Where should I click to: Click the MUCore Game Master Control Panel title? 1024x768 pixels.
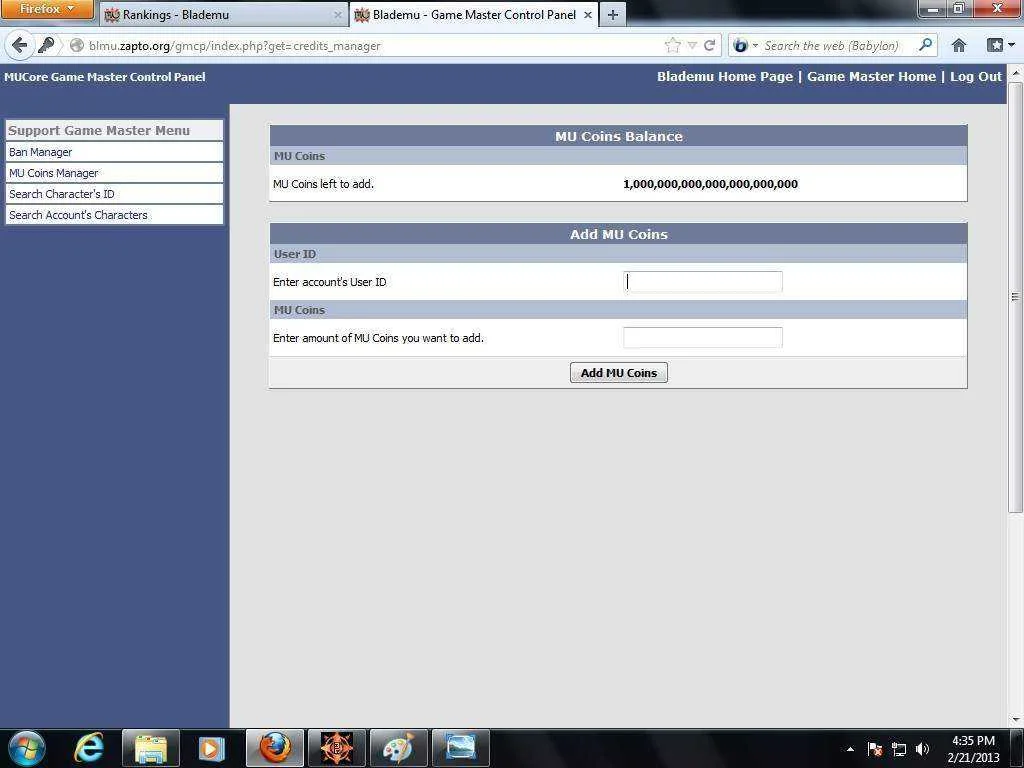coord(104,76)
